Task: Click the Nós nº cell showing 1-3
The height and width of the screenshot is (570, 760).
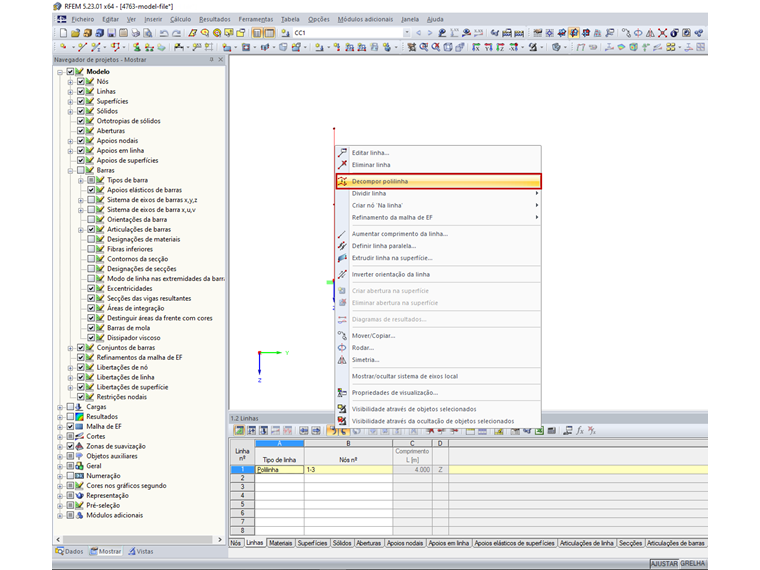Action: tap(348, 470)
